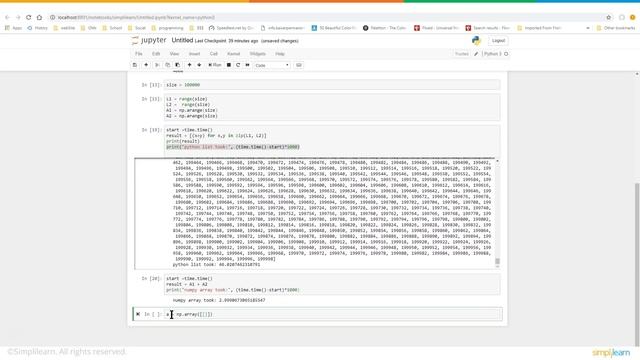Viewport: 640px width, 360px height.
Task: Focus the localhost address bar
Action: tap(327, 18)
